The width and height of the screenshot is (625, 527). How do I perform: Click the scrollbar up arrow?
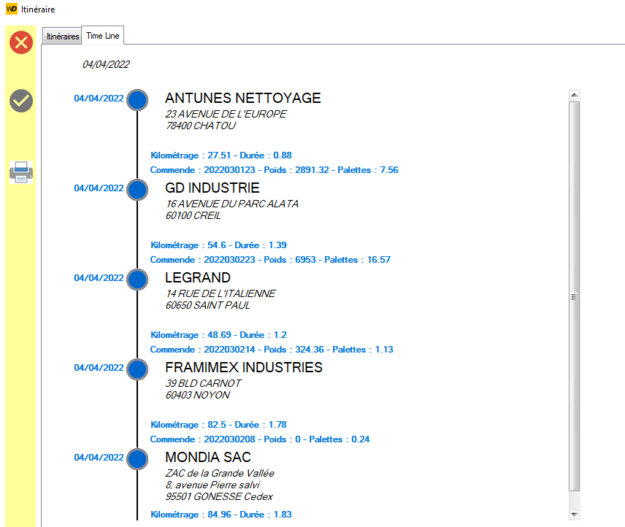pos(573,96)
